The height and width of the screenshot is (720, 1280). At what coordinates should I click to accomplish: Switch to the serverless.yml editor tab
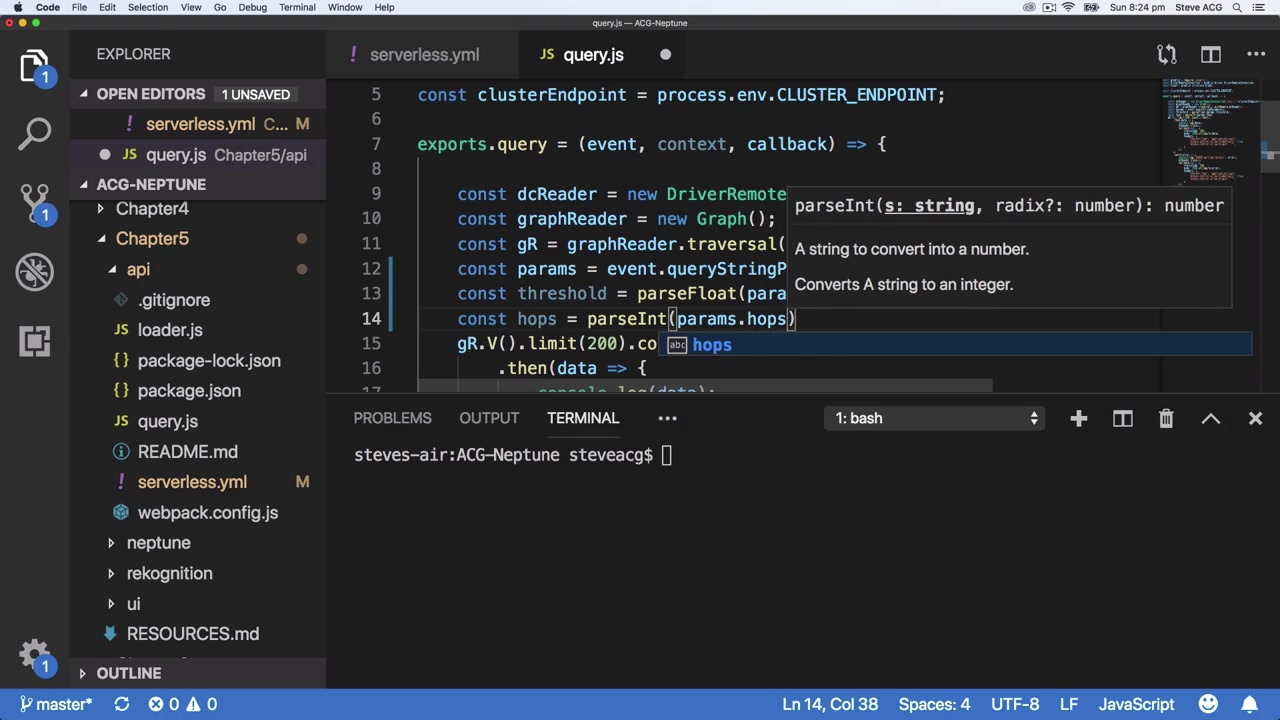pyautogui.click(x=424, y=55)
